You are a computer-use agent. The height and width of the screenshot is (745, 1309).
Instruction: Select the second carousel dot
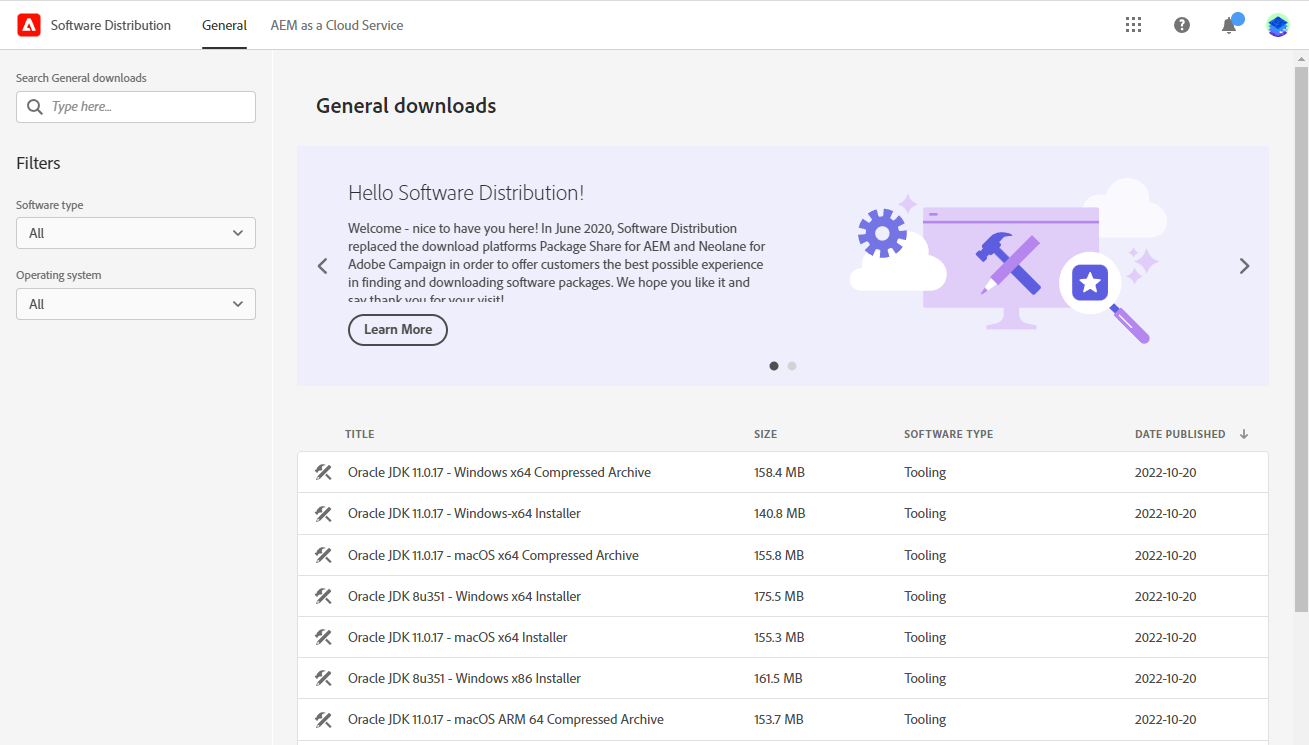792,366
